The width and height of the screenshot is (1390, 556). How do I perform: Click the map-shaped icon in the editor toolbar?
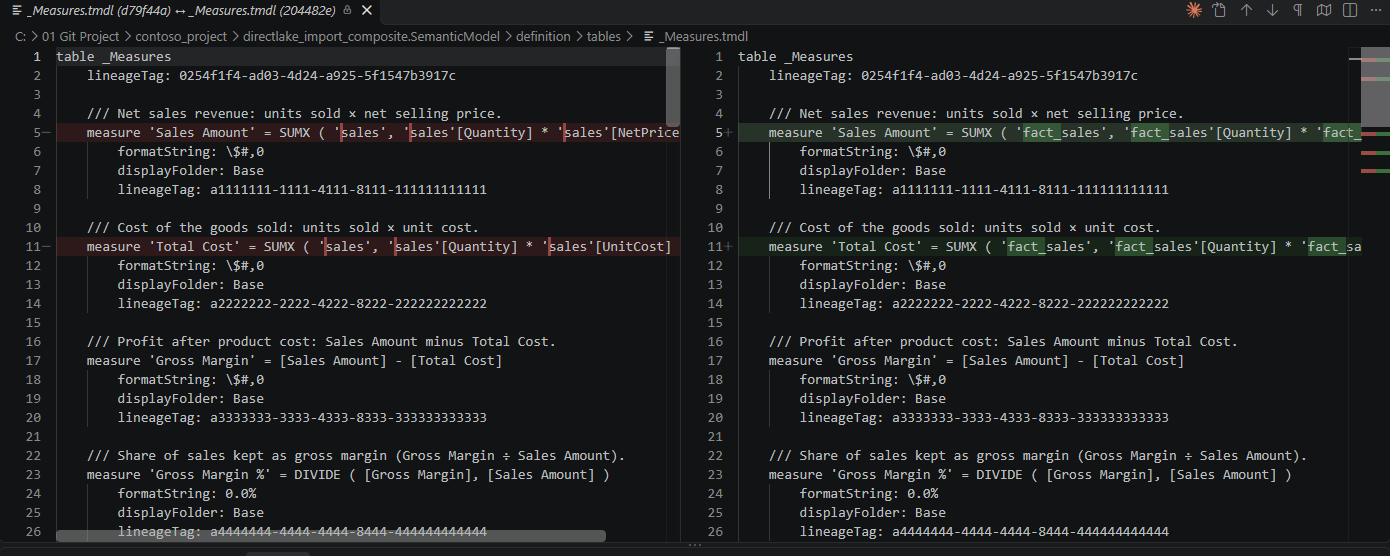tap(1324, 10)
